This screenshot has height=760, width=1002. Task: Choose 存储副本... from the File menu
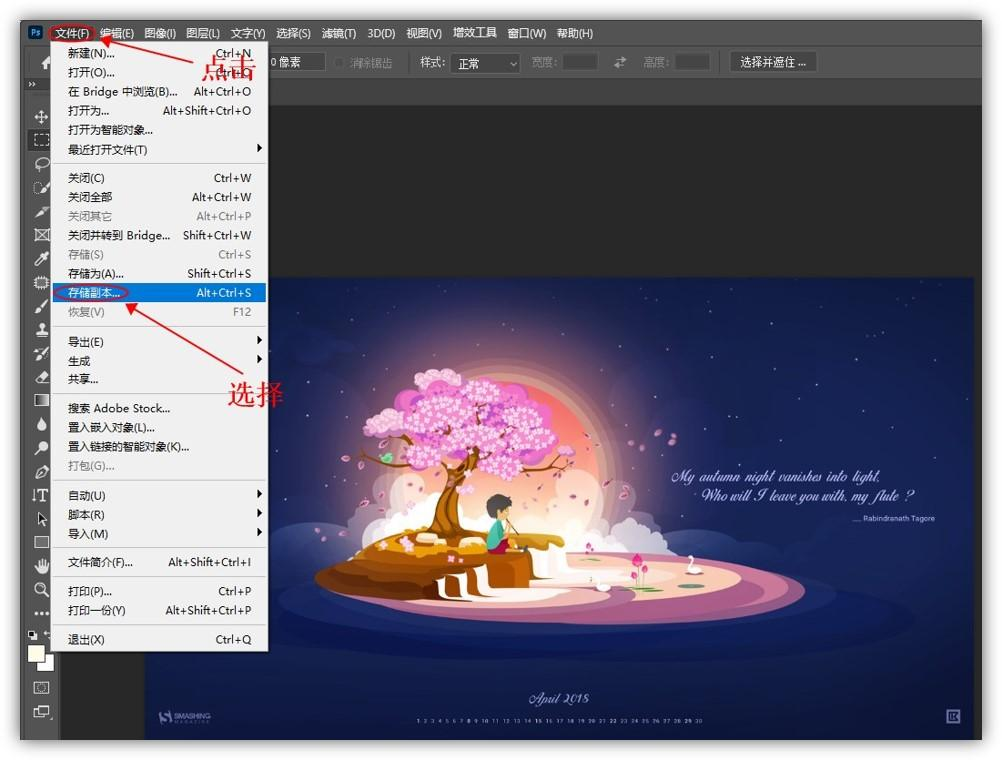pos(159,292)
